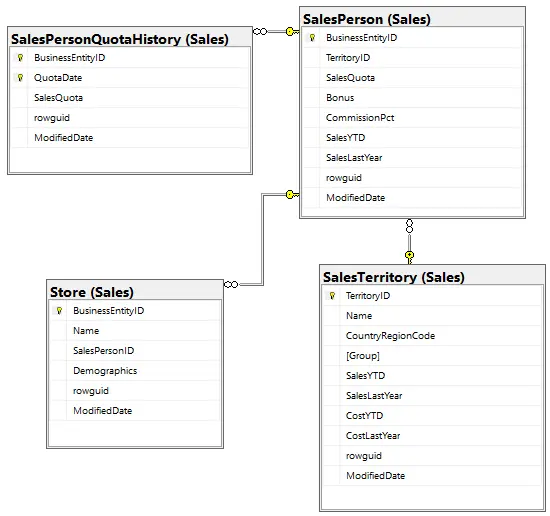Select the SalesPerson (Sales) table title

[x=367, y=19]
